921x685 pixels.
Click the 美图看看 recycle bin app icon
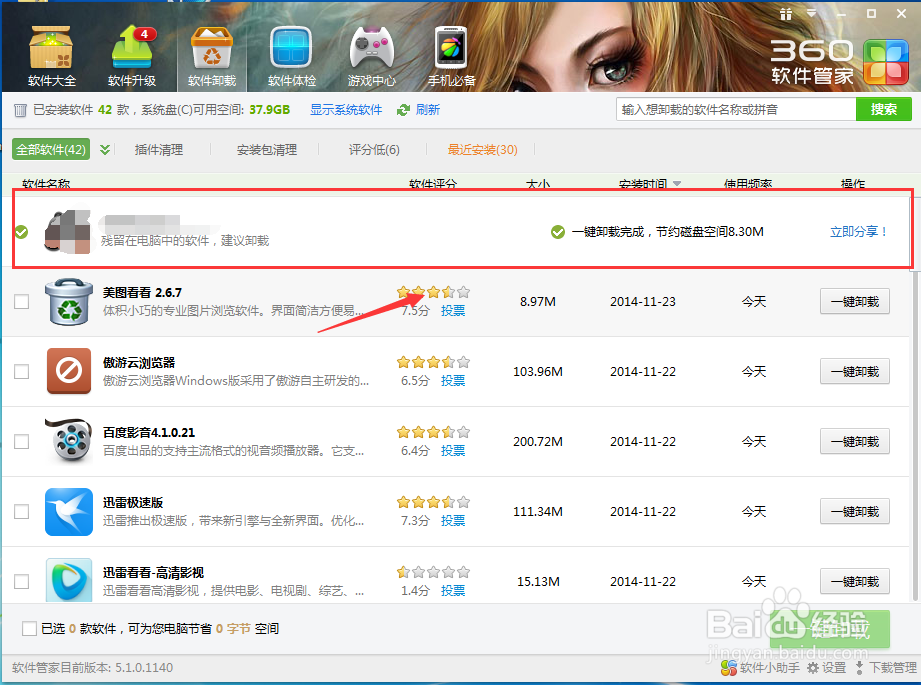pyautogui.click(x=69, y=302)
